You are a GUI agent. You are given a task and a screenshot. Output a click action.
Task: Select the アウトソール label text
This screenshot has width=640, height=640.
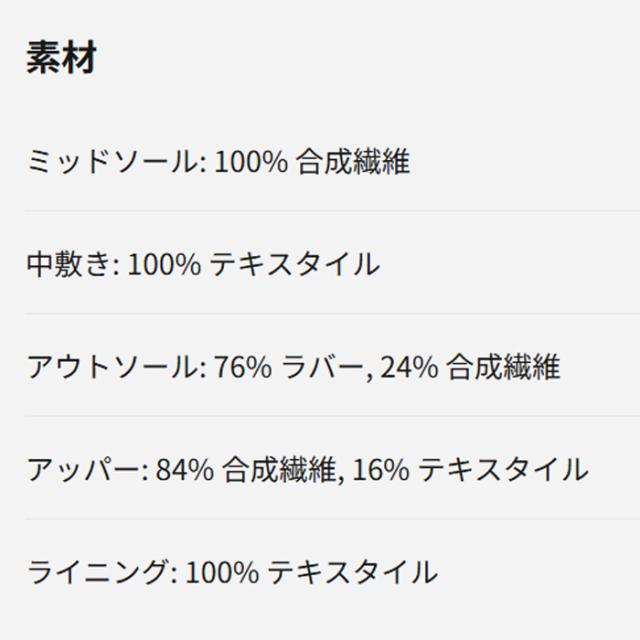pos(112,368)
